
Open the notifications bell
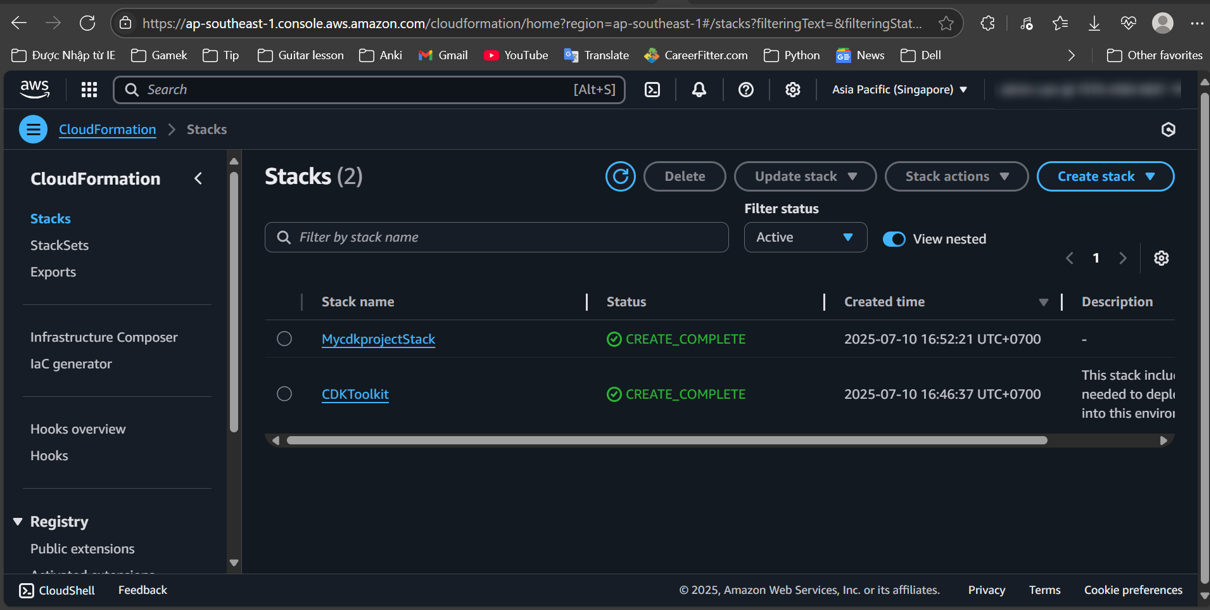pyautogui.click(x=698, y=89)
